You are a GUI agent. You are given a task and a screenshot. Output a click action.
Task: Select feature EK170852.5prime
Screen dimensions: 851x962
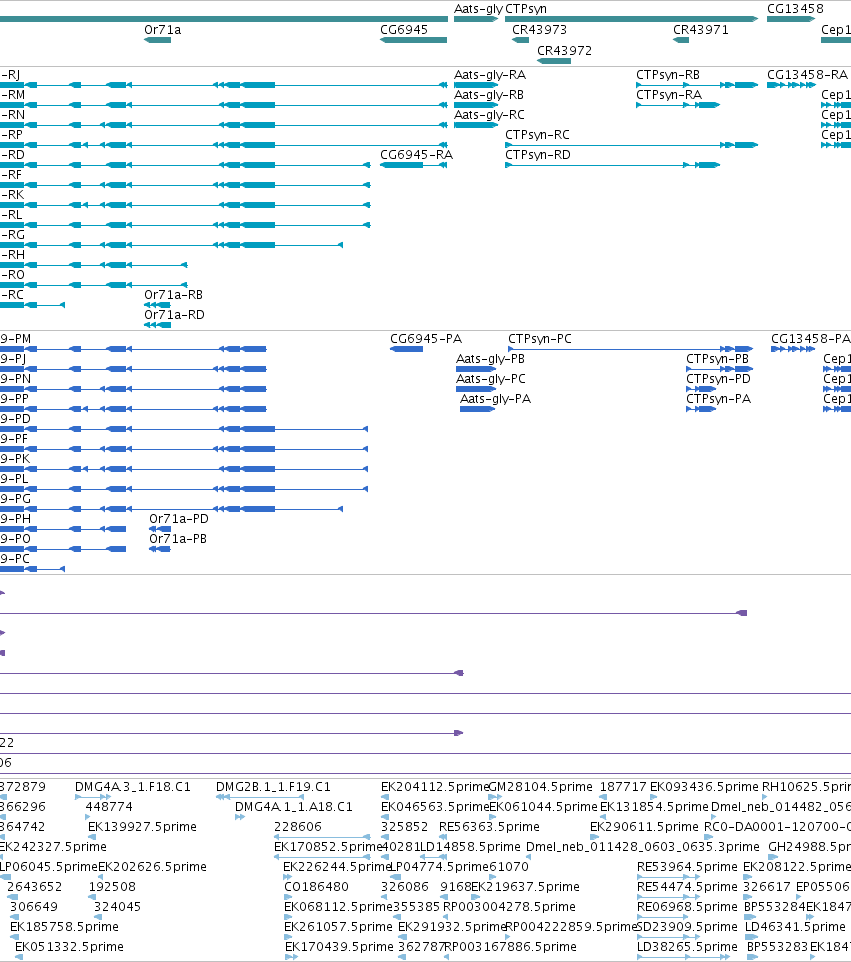click(x=328, y=847)
